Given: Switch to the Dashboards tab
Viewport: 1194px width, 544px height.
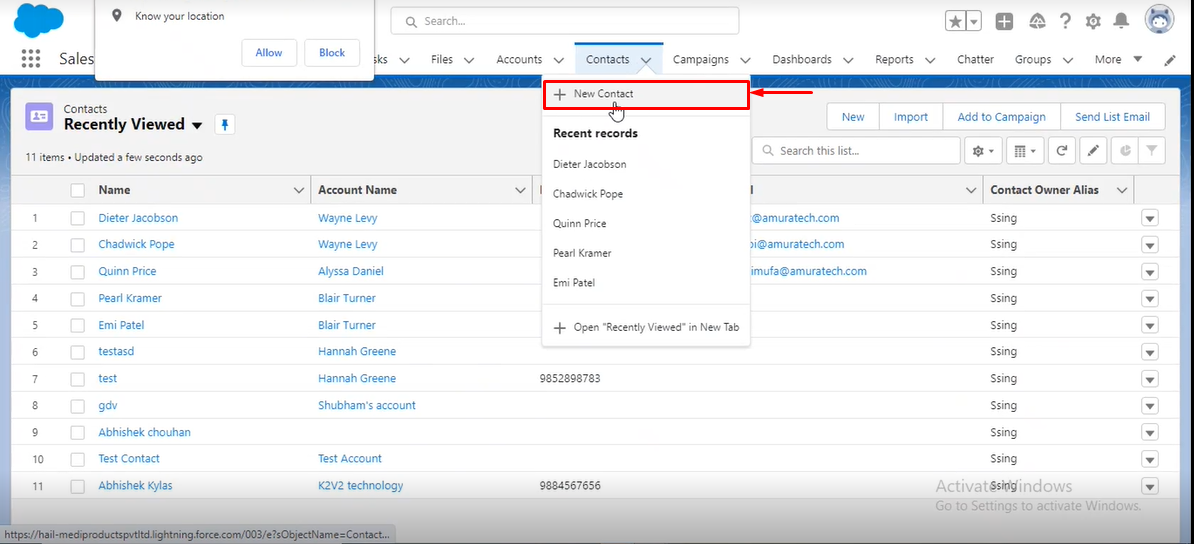Looking at the screenshot, I should tap(802, 59).
